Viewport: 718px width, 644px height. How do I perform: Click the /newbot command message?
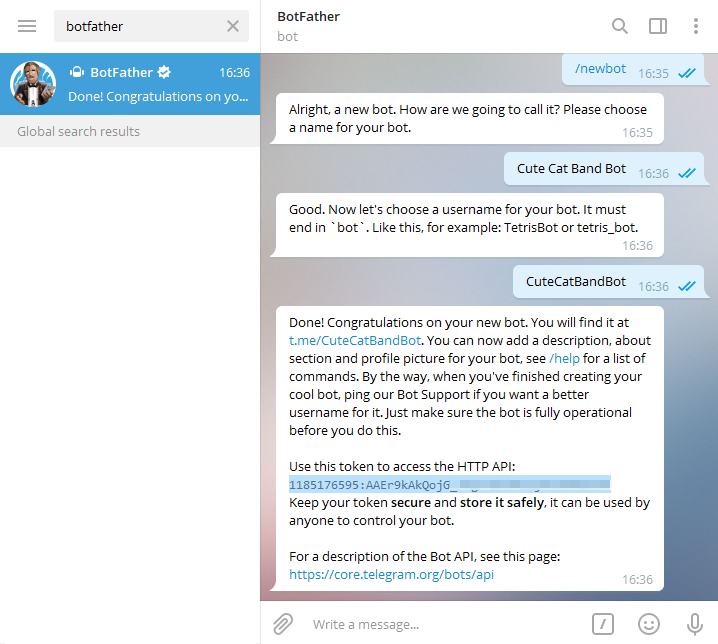[x=600, y=69]
